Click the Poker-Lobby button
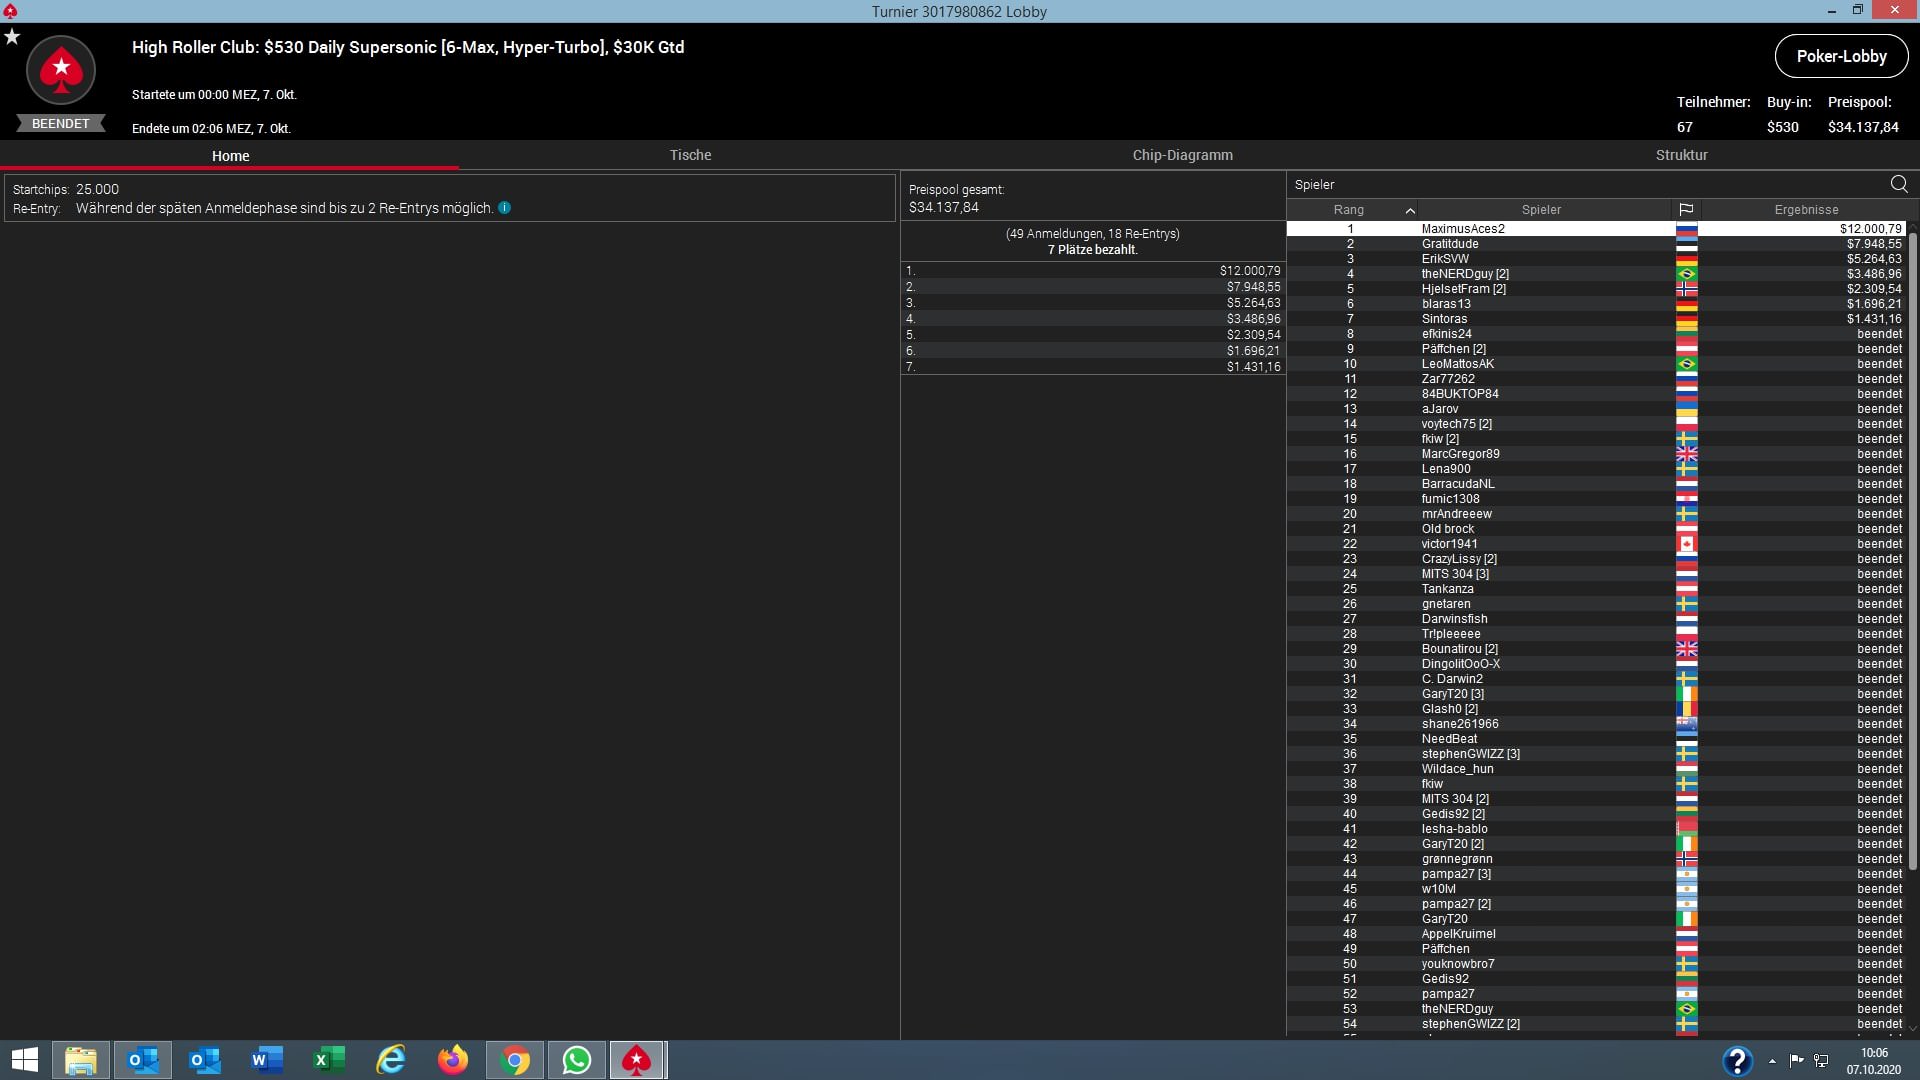Image resolution: width=1920 pixels, height=1080 pixels. click(x=1840, y=56)
